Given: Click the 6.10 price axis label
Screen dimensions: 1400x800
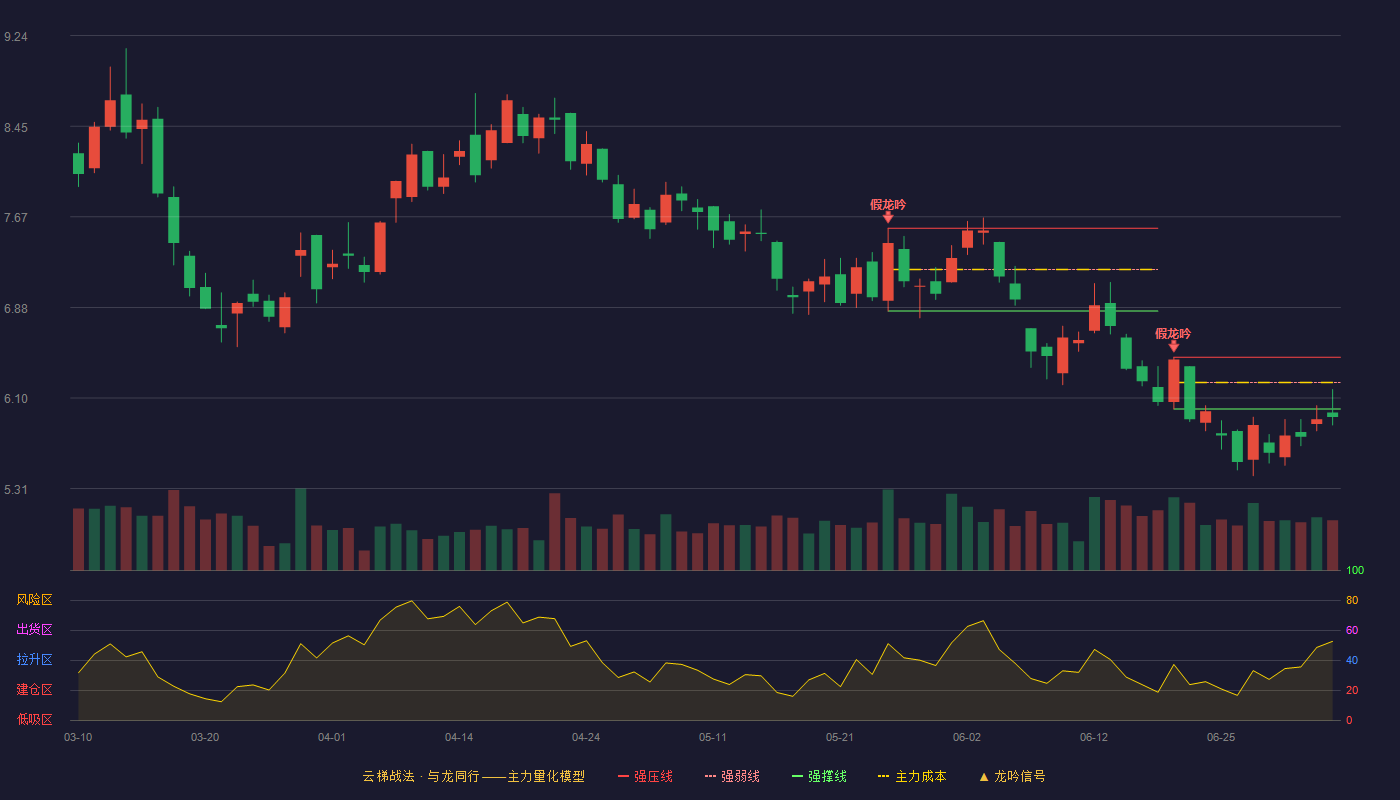Looking at the screenshot, I should 16,399.
